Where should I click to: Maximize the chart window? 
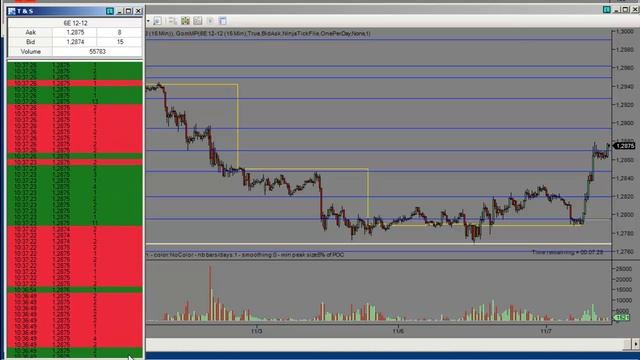pyautogui.click(x=626, y=9)
